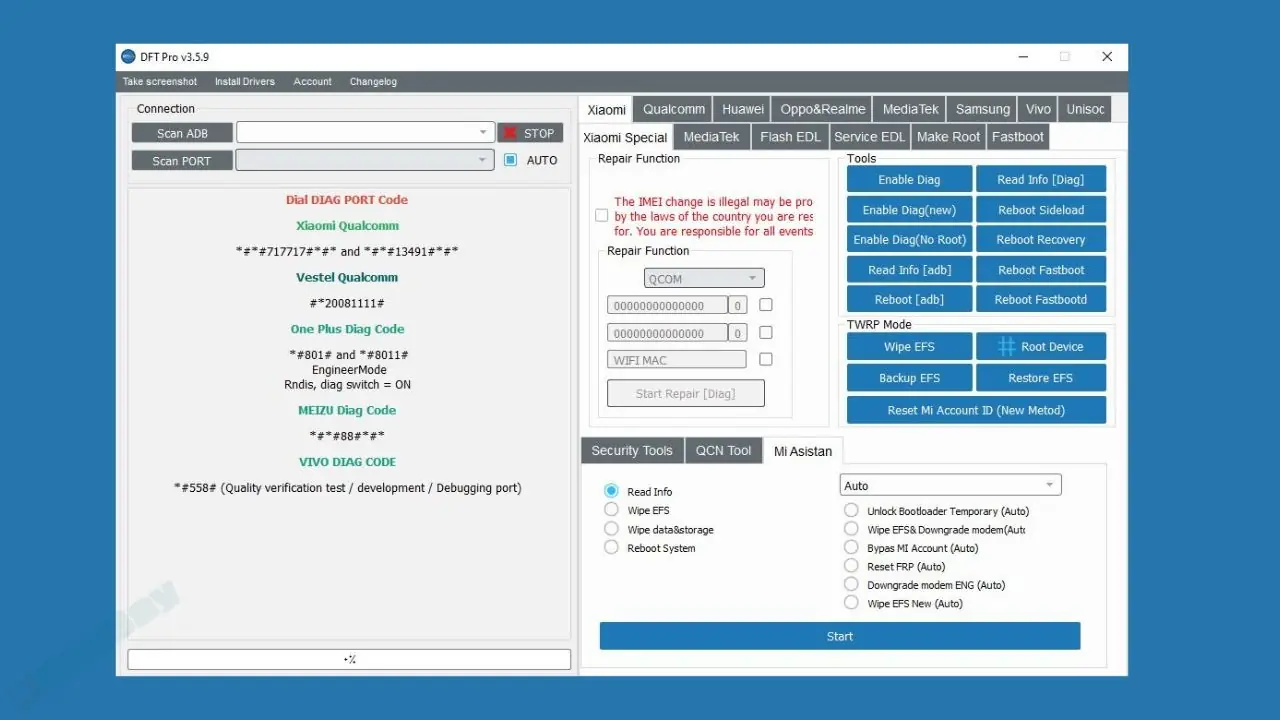Select Bypas MI Account (Auto) option
The width and height of the screenshot is (1280, 720).
click(x=851, y=547)
